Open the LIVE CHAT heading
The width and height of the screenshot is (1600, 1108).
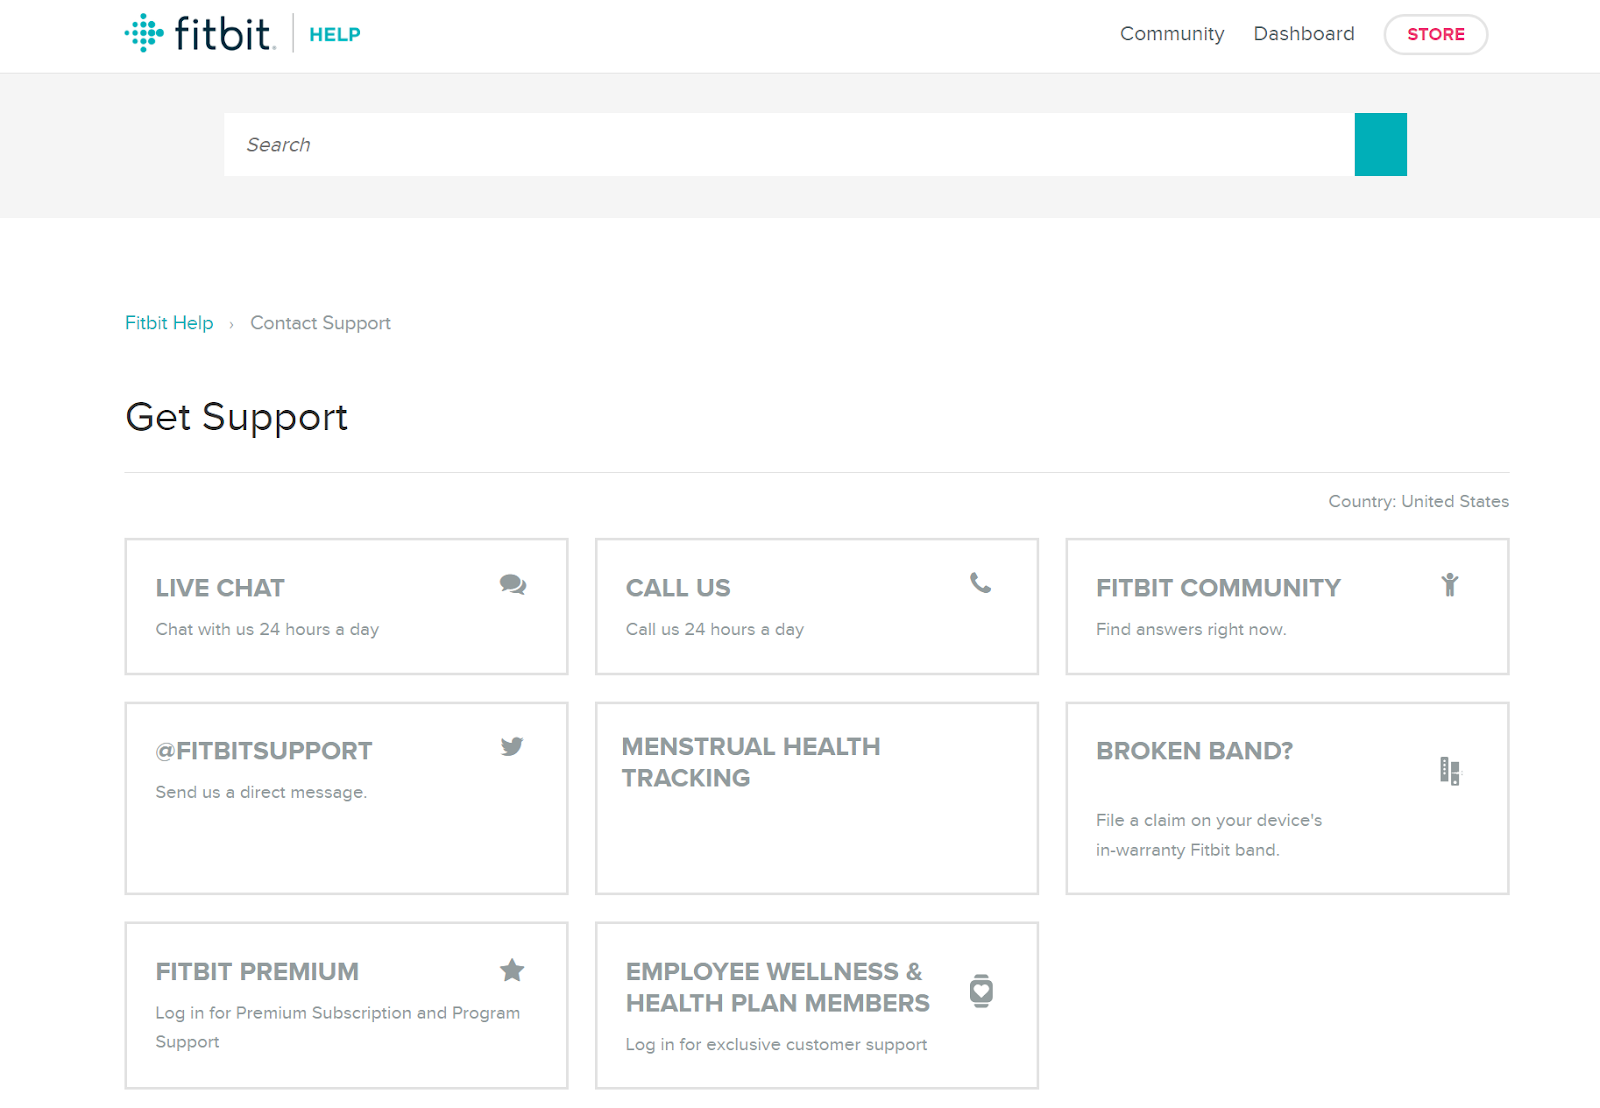click(220, 588)
